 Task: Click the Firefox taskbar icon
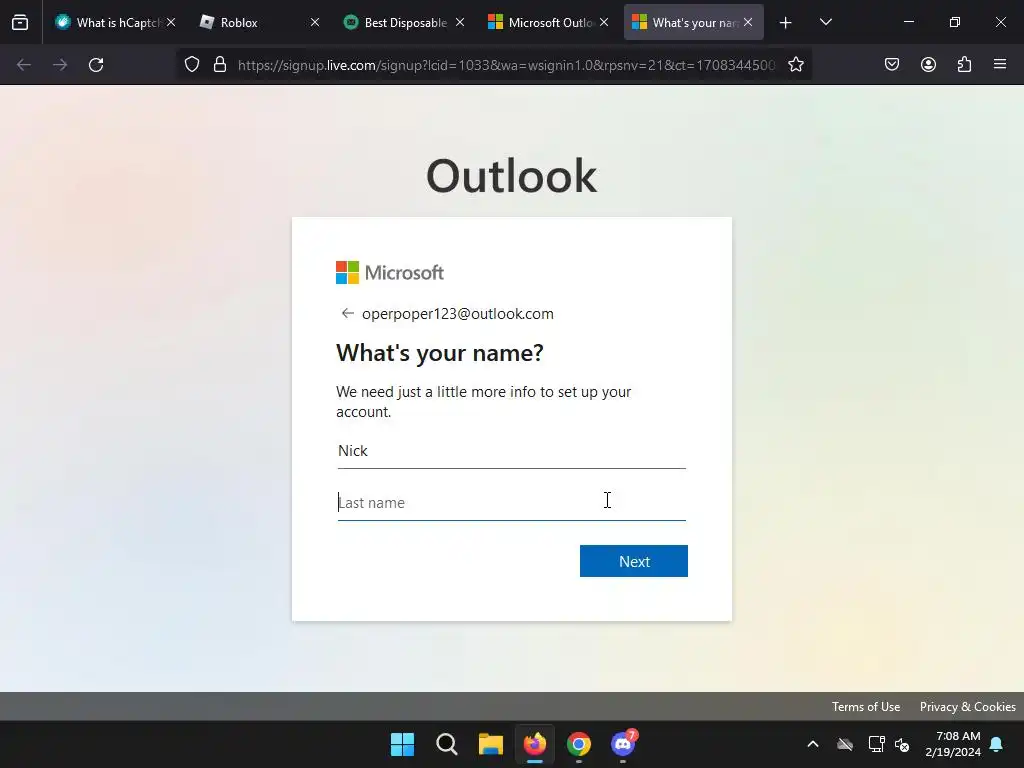click(x=535, y=744)
